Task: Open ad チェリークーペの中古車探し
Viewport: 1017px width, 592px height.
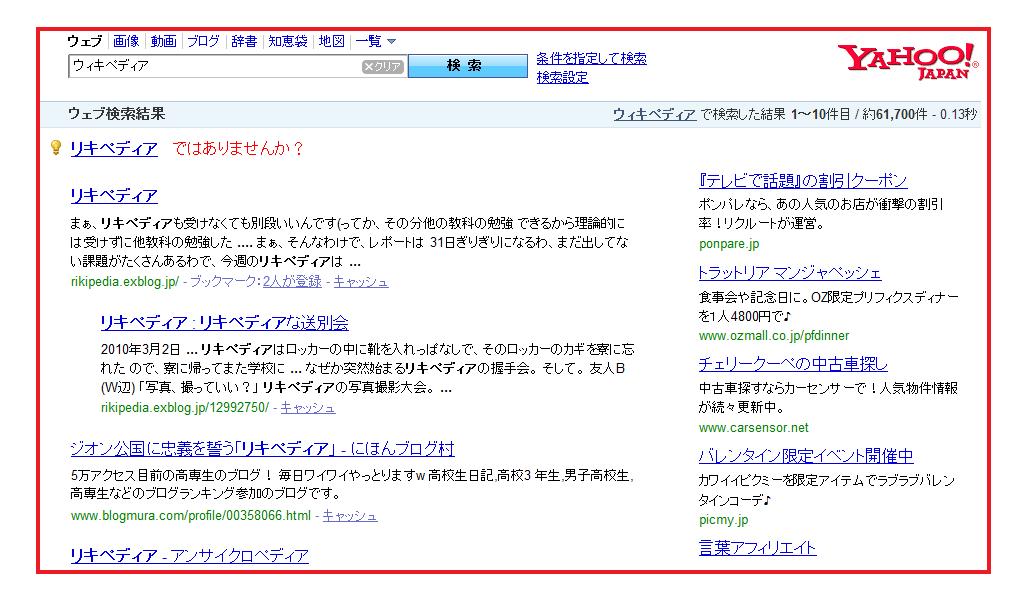Action: [x=793, y=364]
